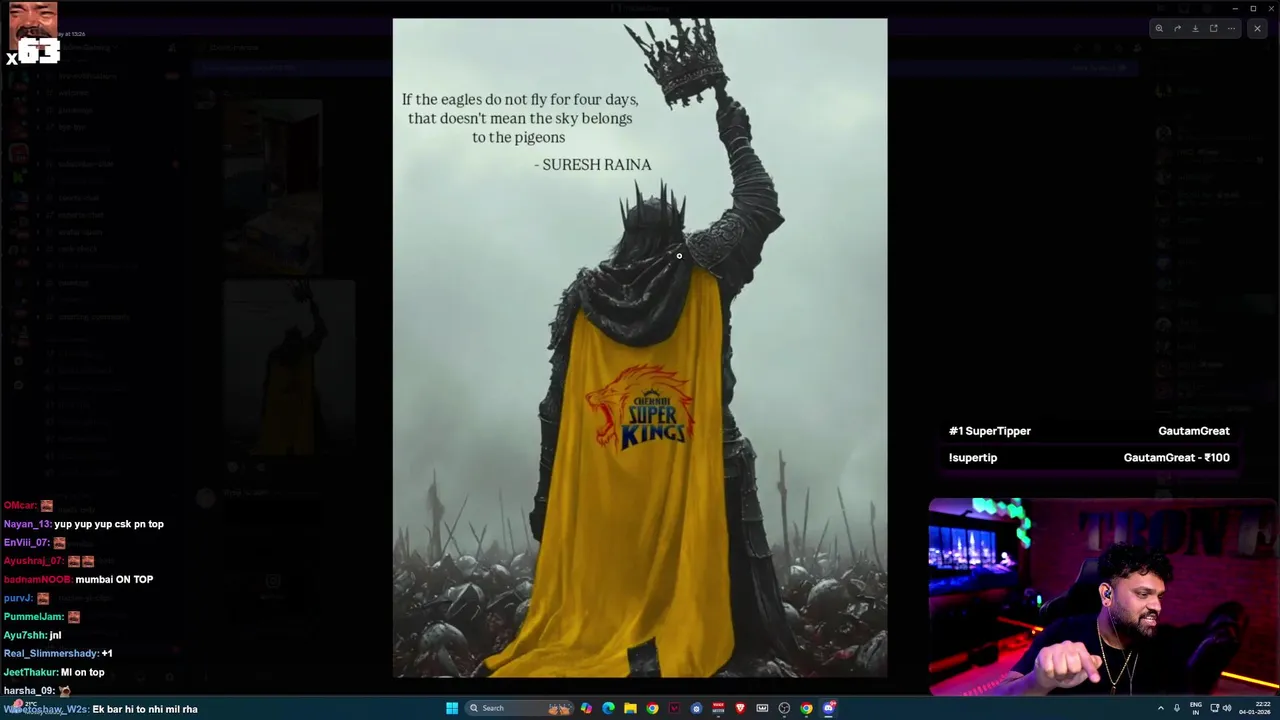The image size is (1280, 720).
Task: Close the image viewer with the X button
Action: point(1257,28)
